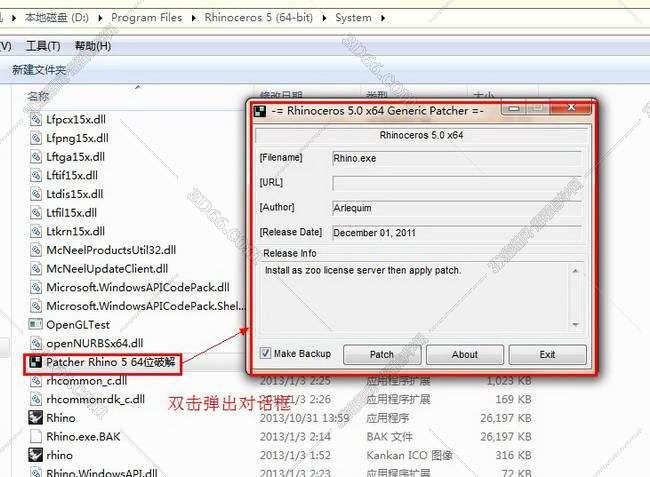
Task: Select the file name McNeelProductsUtil32.dll
Action: pos(111,250)
